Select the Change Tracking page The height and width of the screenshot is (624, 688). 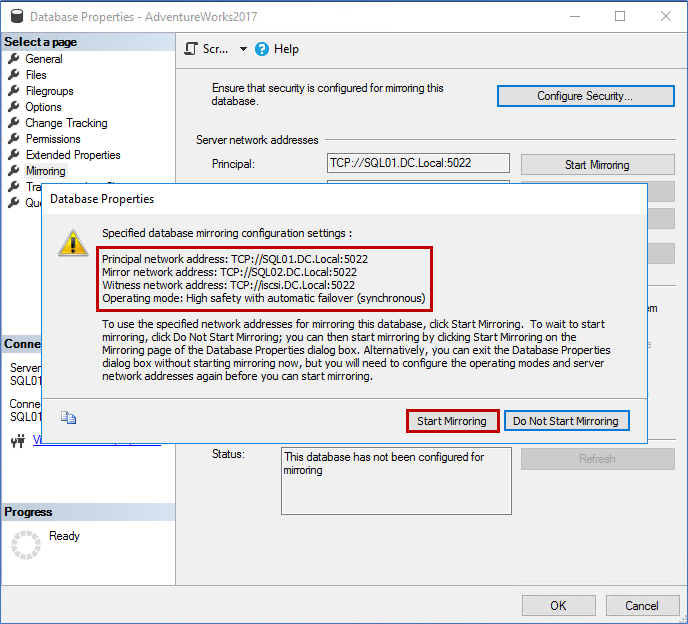coord(66,123)
